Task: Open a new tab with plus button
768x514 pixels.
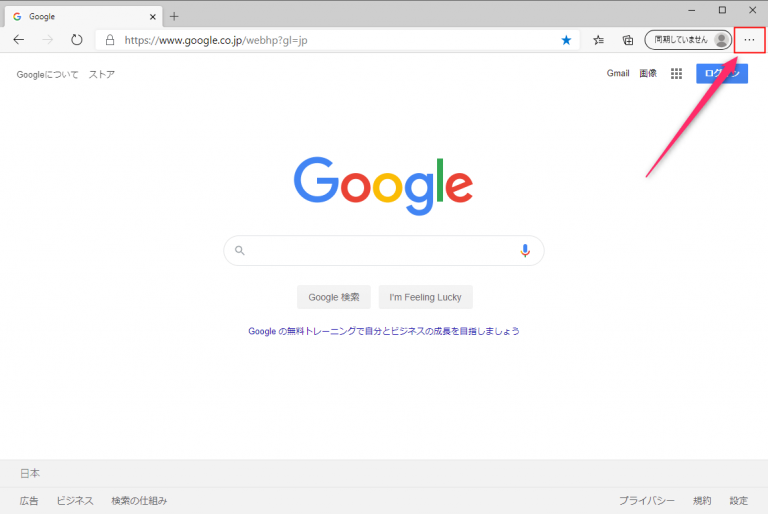Action: tap(174, 17)
